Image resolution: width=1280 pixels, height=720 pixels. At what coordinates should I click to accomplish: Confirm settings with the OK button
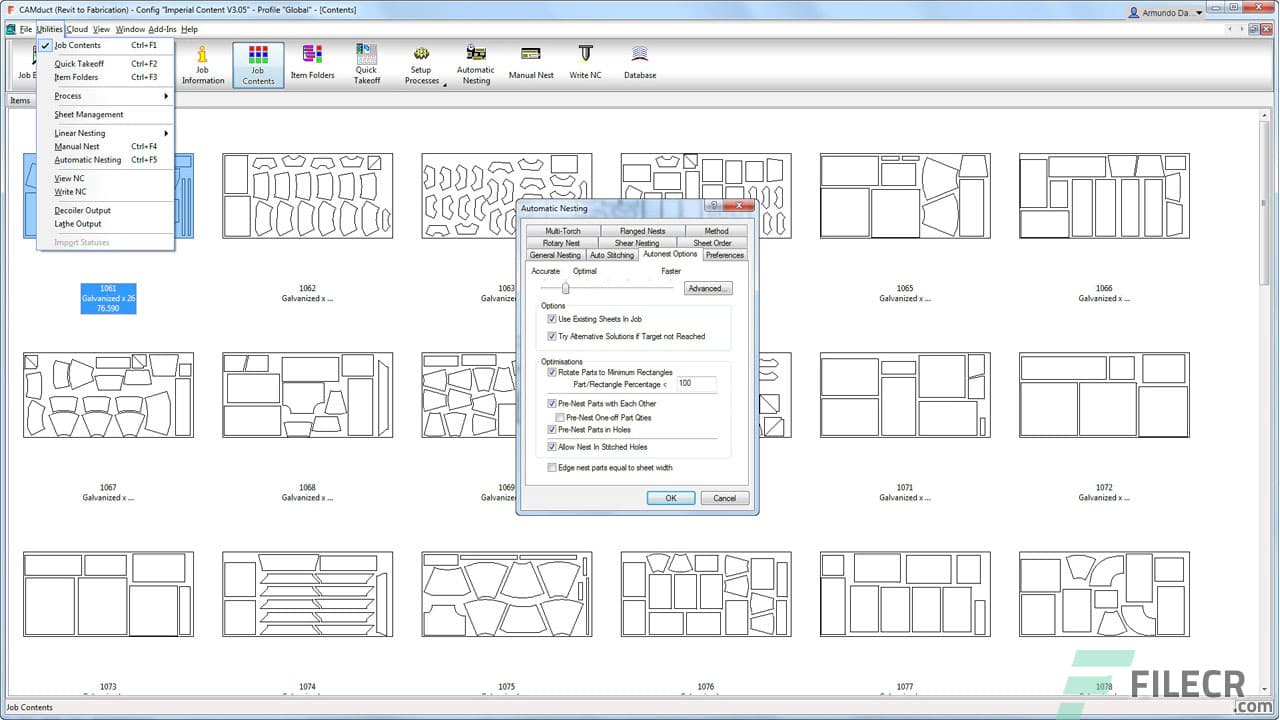(x=670, y=497)
